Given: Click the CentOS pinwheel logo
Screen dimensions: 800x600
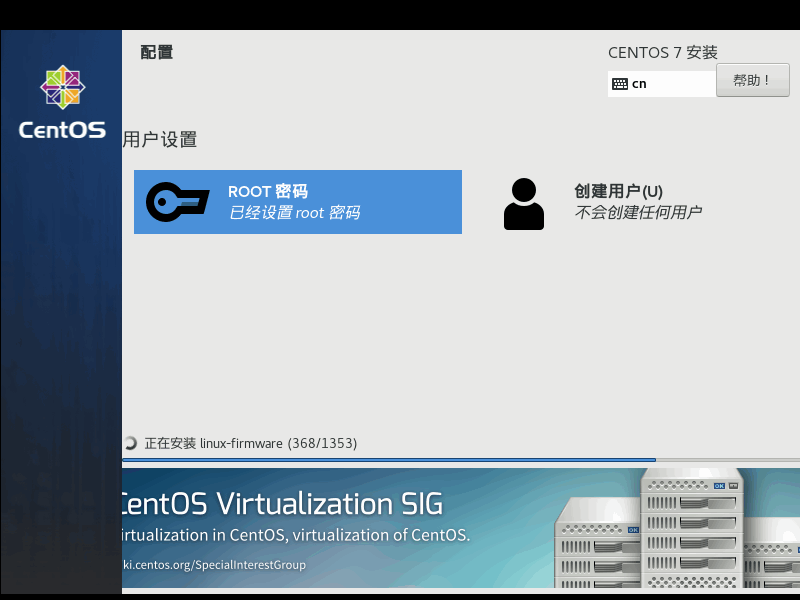Looking at the screenshot, I should tap(63, 87).
